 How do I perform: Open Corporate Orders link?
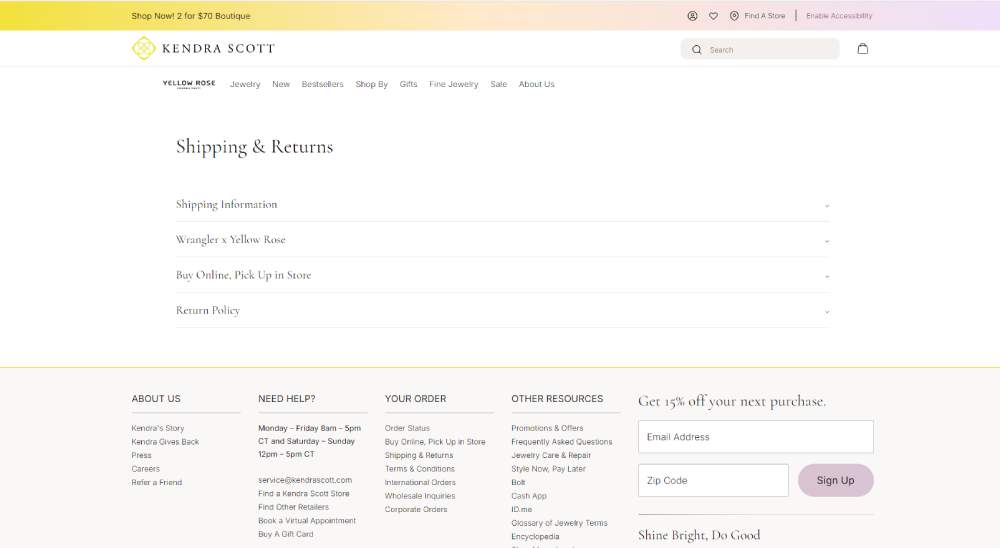pos(416,509)
